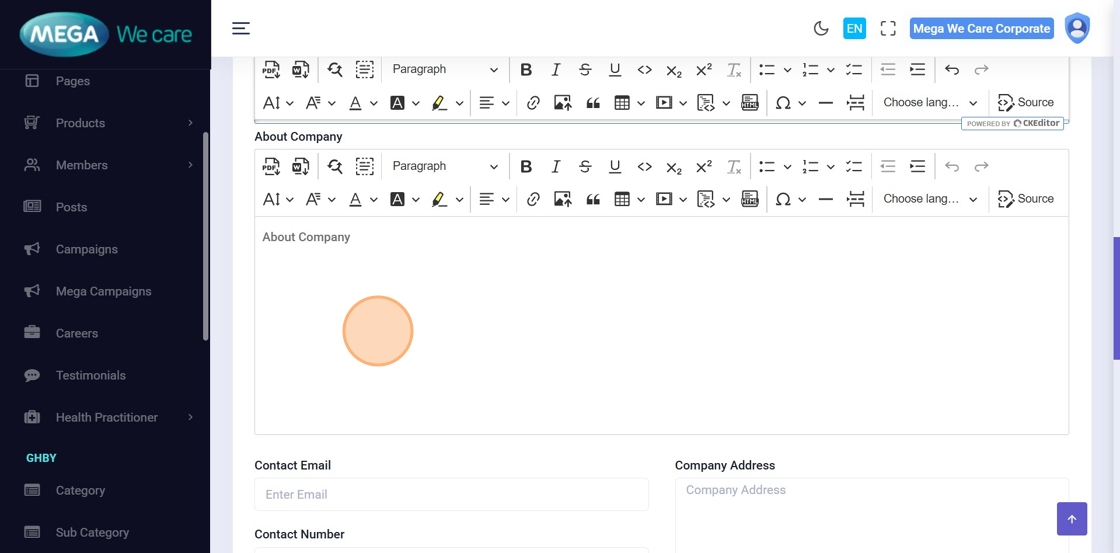The height and width of the screenshot is (553, 1120).
Task: Toggle bold in About Company editor toolbar
Action: click(526, 166)
